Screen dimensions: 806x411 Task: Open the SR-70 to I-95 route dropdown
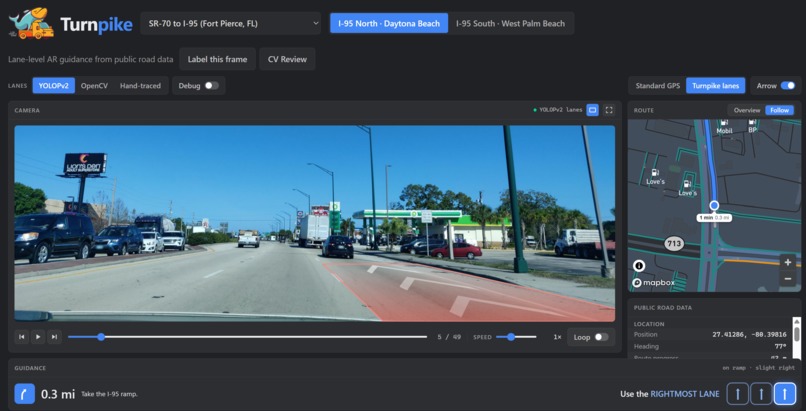(230, 24)
